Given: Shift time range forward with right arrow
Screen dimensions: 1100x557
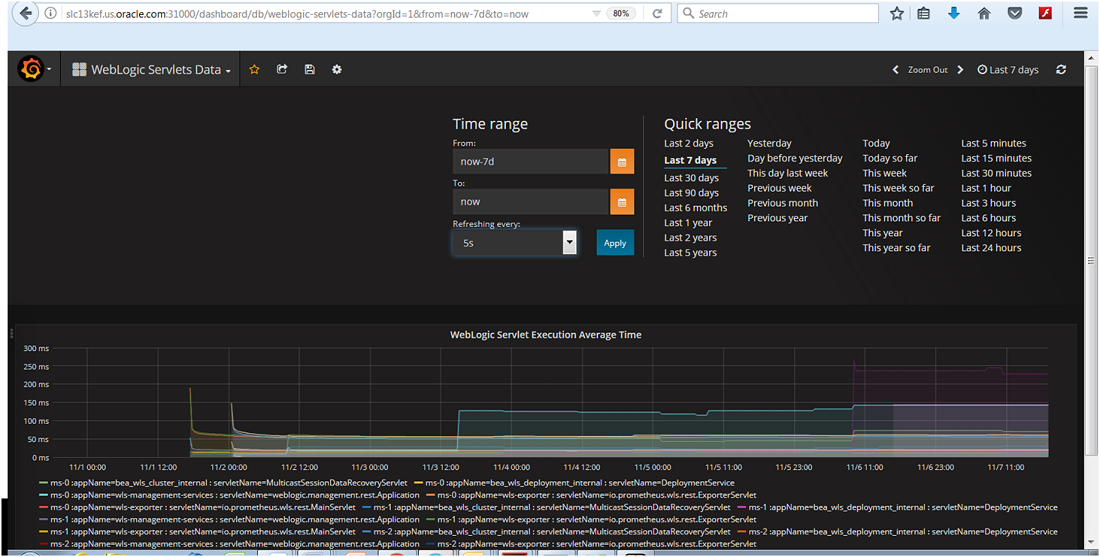Looking at the screenshot, I should pyautogui.click(x=960, y=70).
